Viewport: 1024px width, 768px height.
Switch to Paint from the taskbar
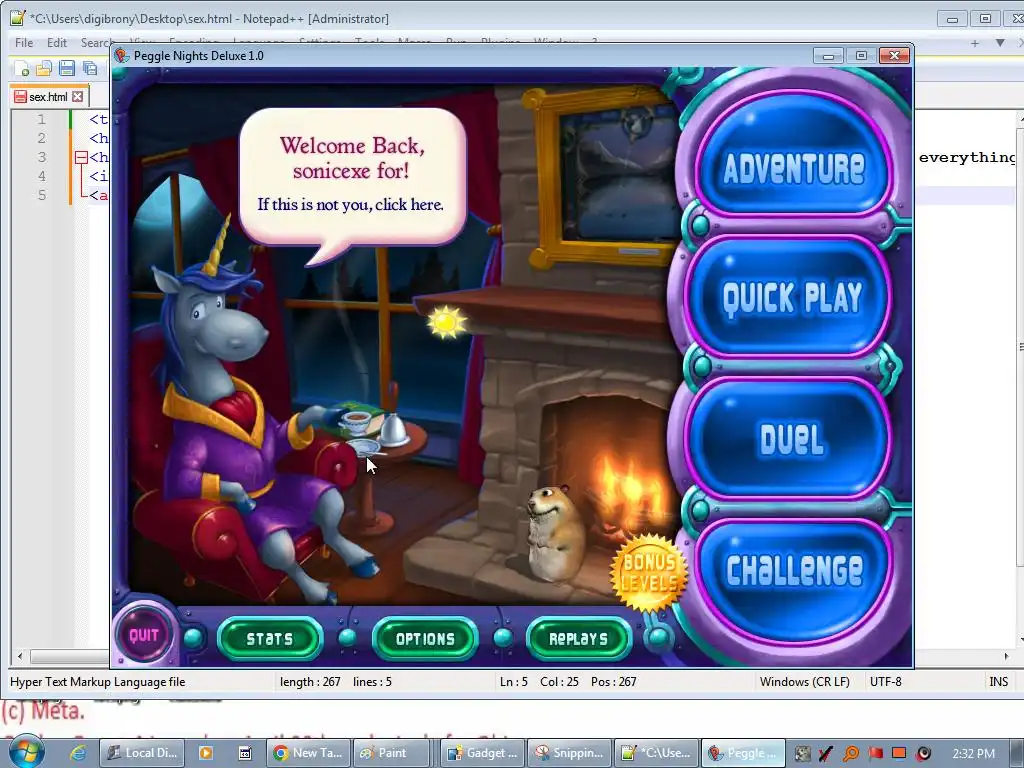(392, 753)
